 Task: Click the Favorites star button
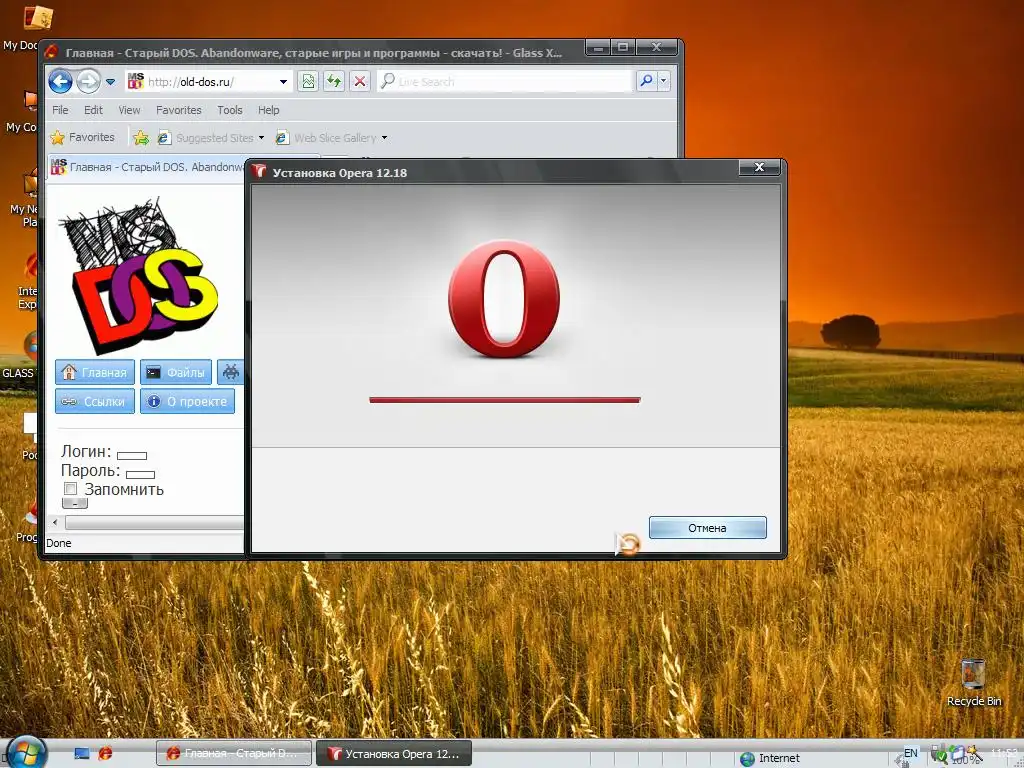[x=83, y=137]
